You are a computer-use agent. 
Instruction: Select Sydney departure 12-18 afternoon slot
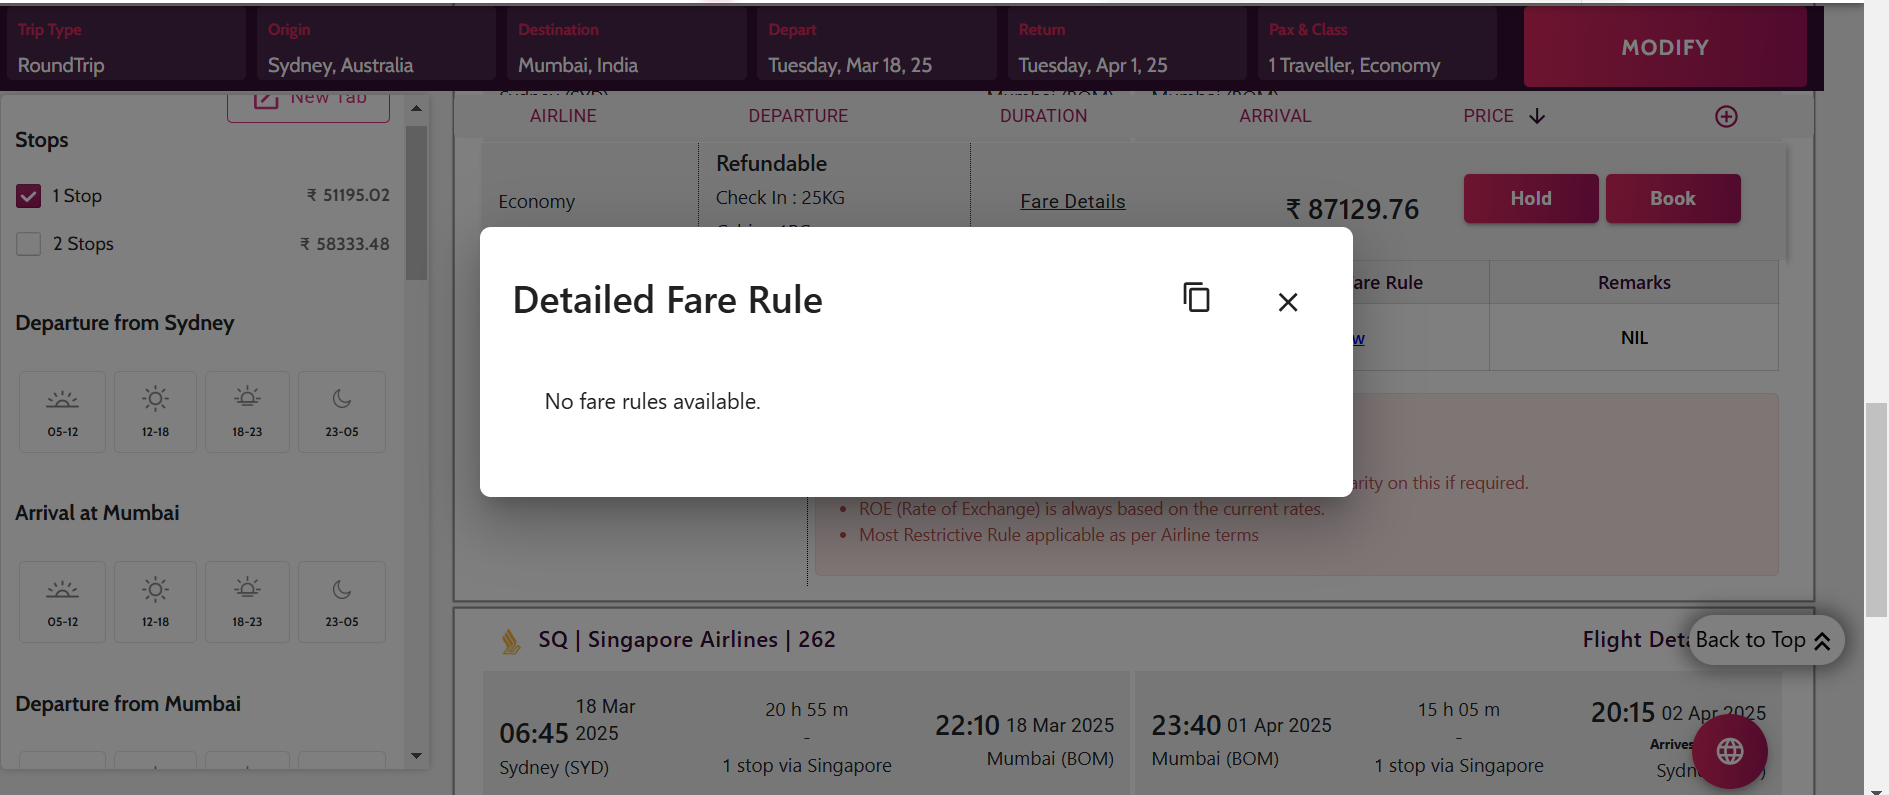pos(155,412)
